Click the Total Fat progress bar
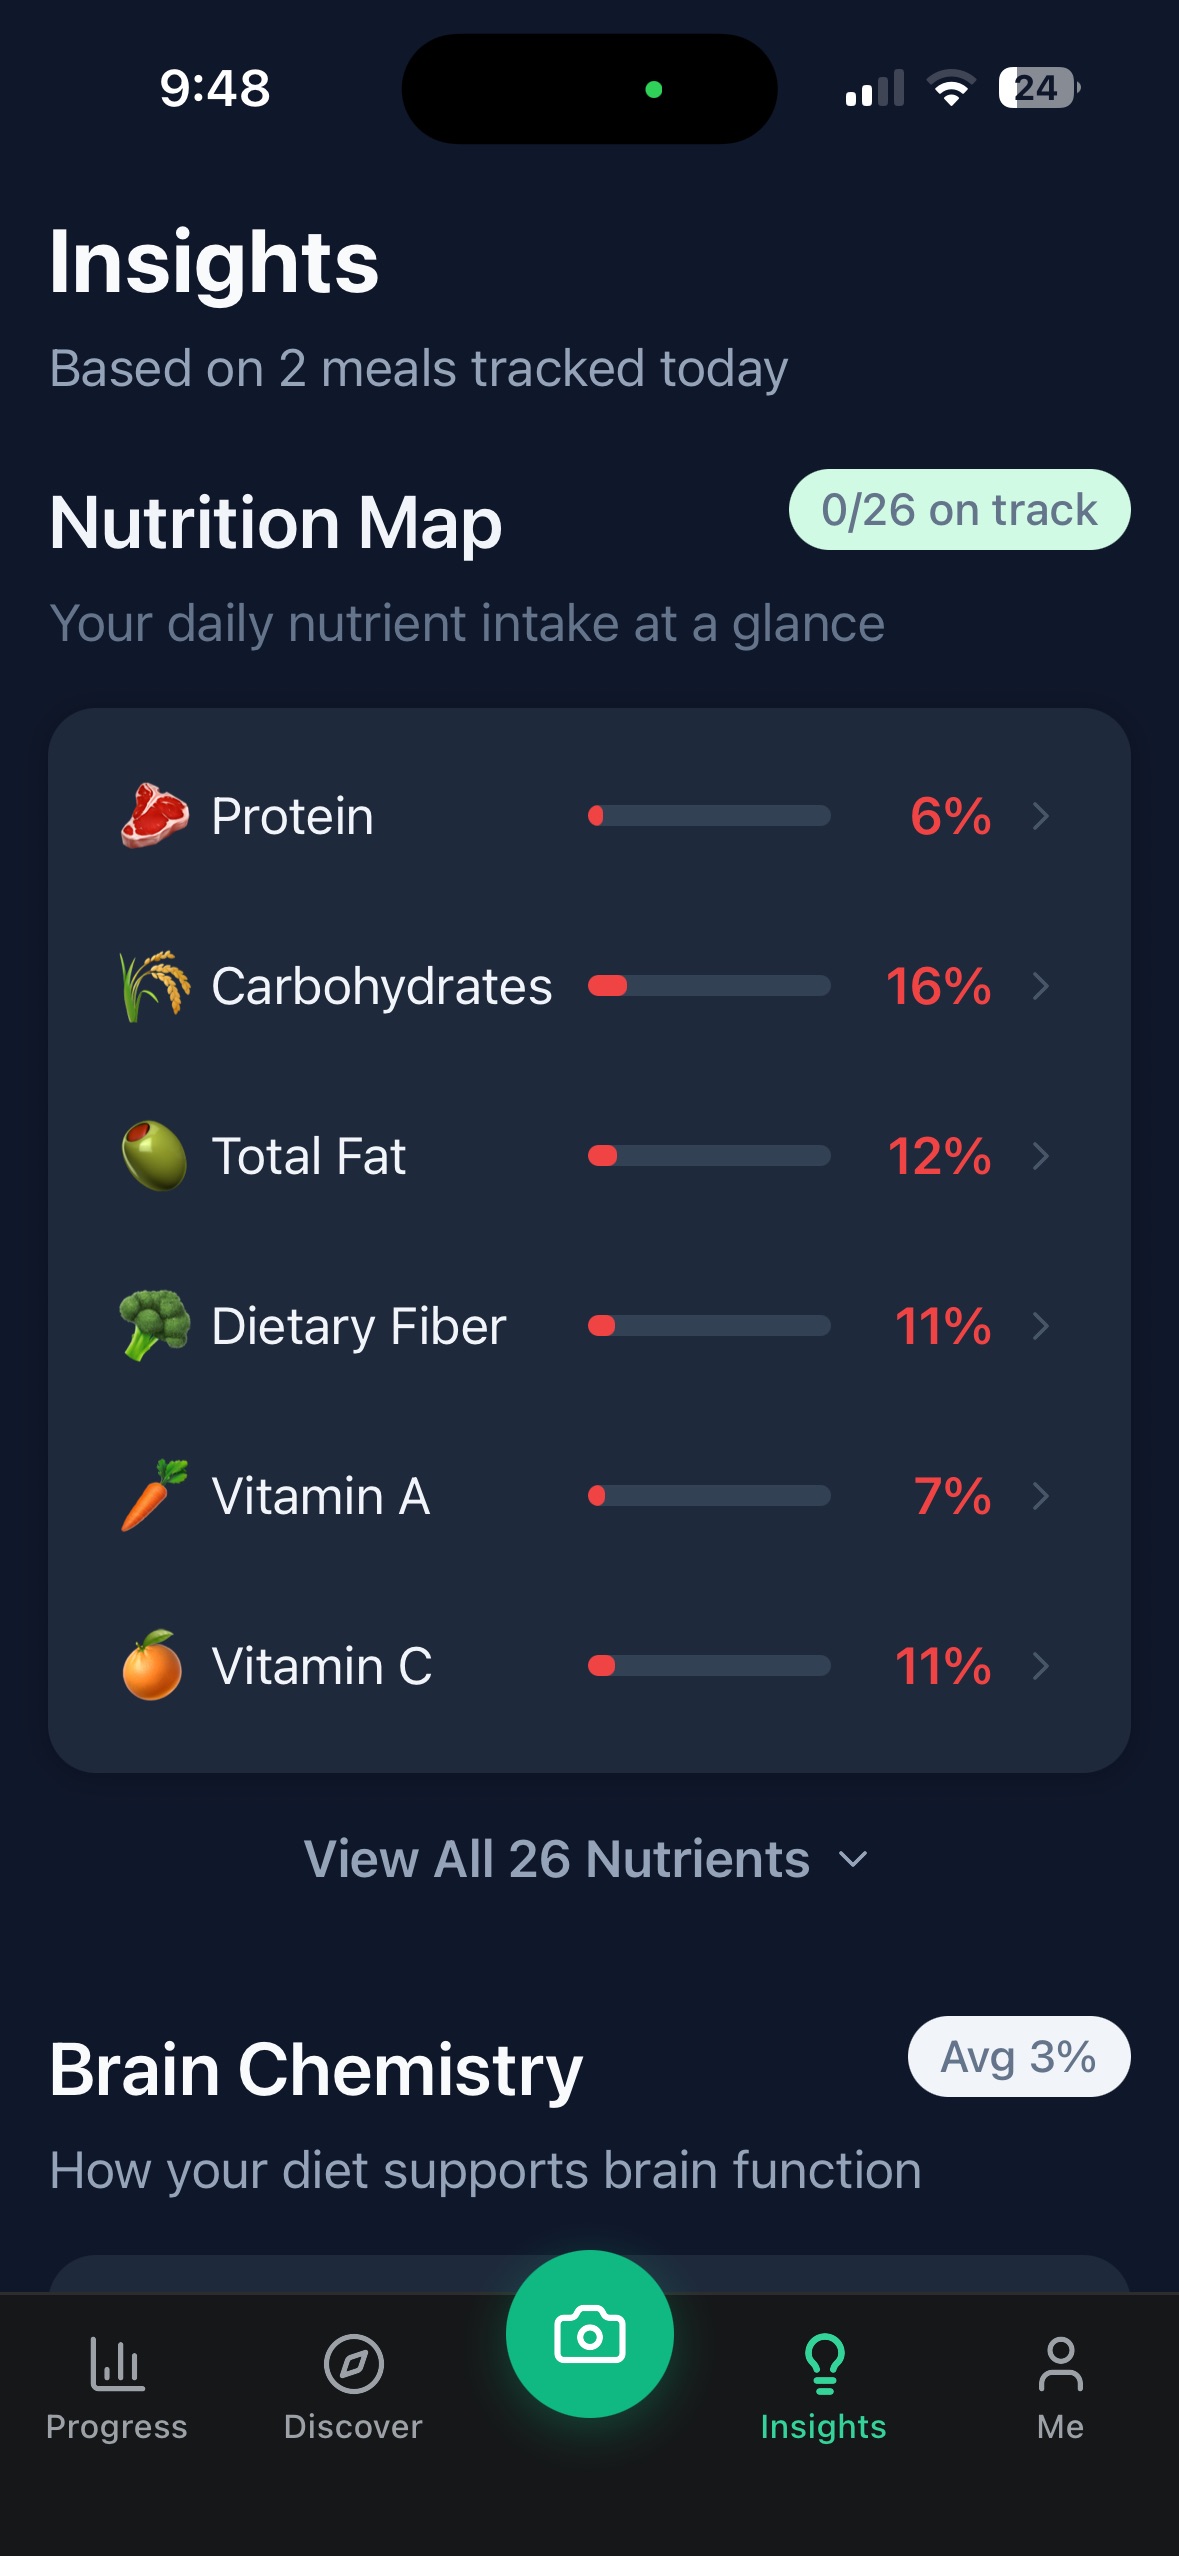 709,1156
